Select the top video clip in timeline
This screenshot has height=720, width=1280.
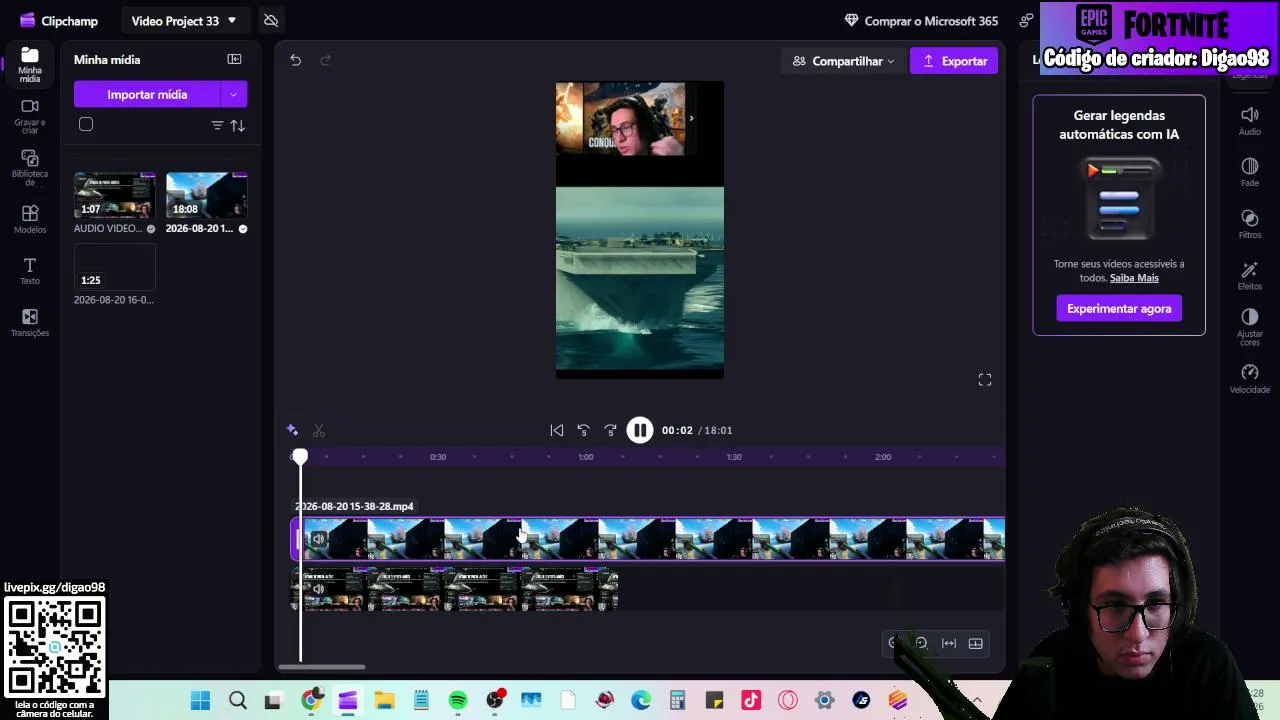pos(648,539)
